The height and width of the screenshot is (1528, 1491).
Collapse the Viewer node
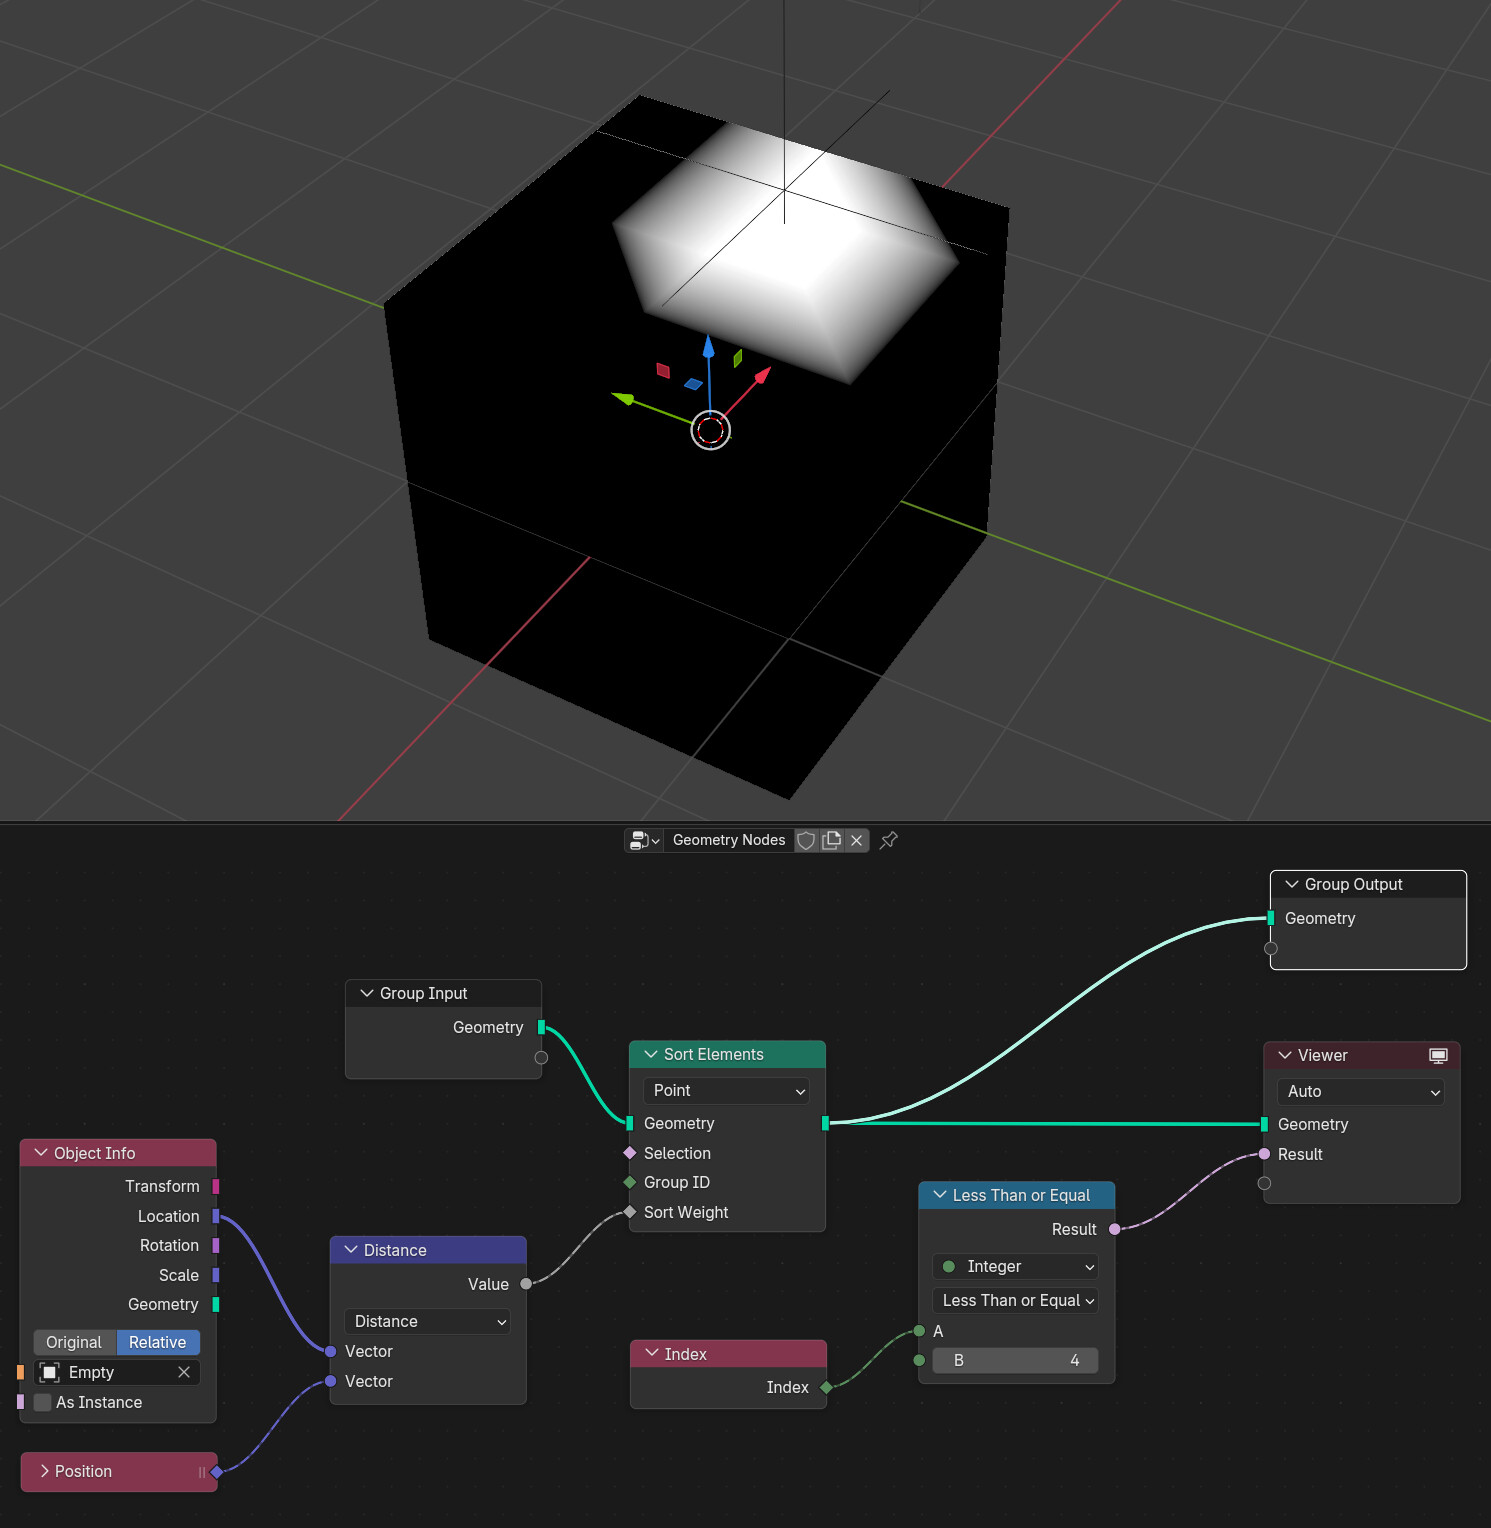coord(1285,1055)
